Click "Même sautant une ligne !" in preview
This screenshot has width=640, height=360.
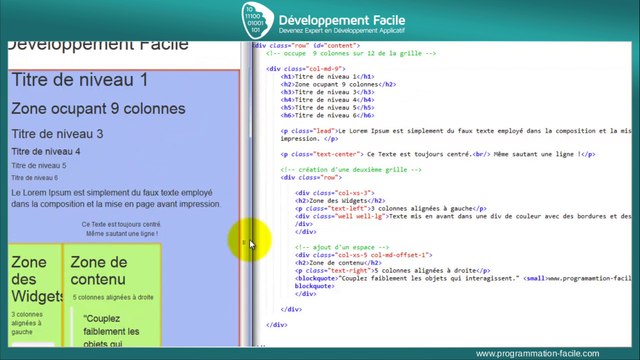click(x=122, y=234)
